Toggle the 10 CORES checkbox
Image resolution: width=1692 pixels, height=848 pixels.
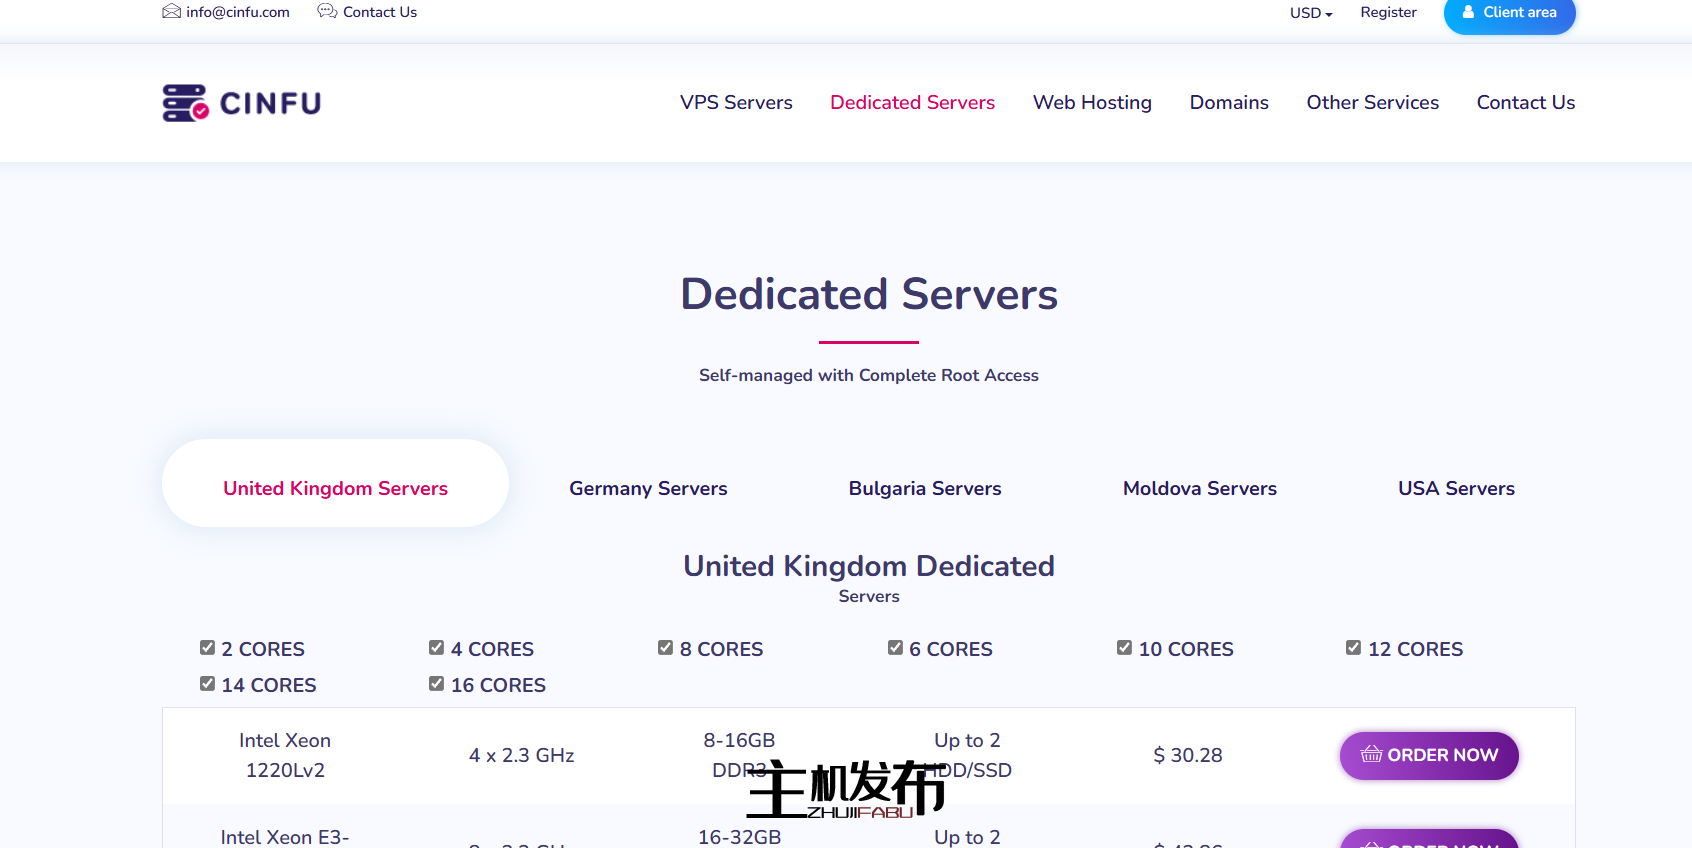click(x=1124, y=648)
